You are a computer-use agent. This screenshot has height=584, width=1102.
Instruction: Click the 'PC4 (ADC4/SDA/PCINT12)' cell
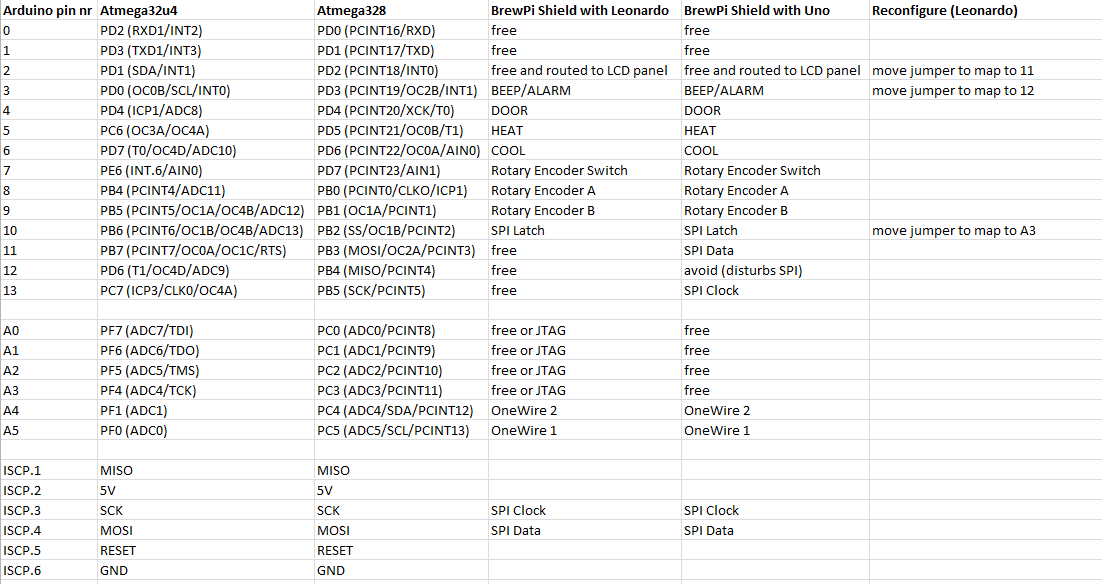coord(401,410)
